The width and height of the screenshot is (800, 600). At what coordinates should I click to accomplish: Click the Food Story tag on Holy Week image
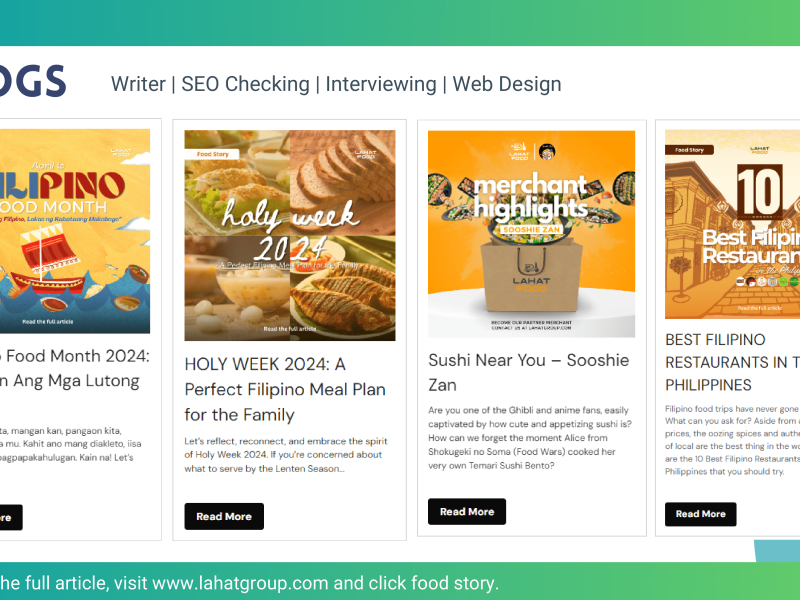(213, 154)
